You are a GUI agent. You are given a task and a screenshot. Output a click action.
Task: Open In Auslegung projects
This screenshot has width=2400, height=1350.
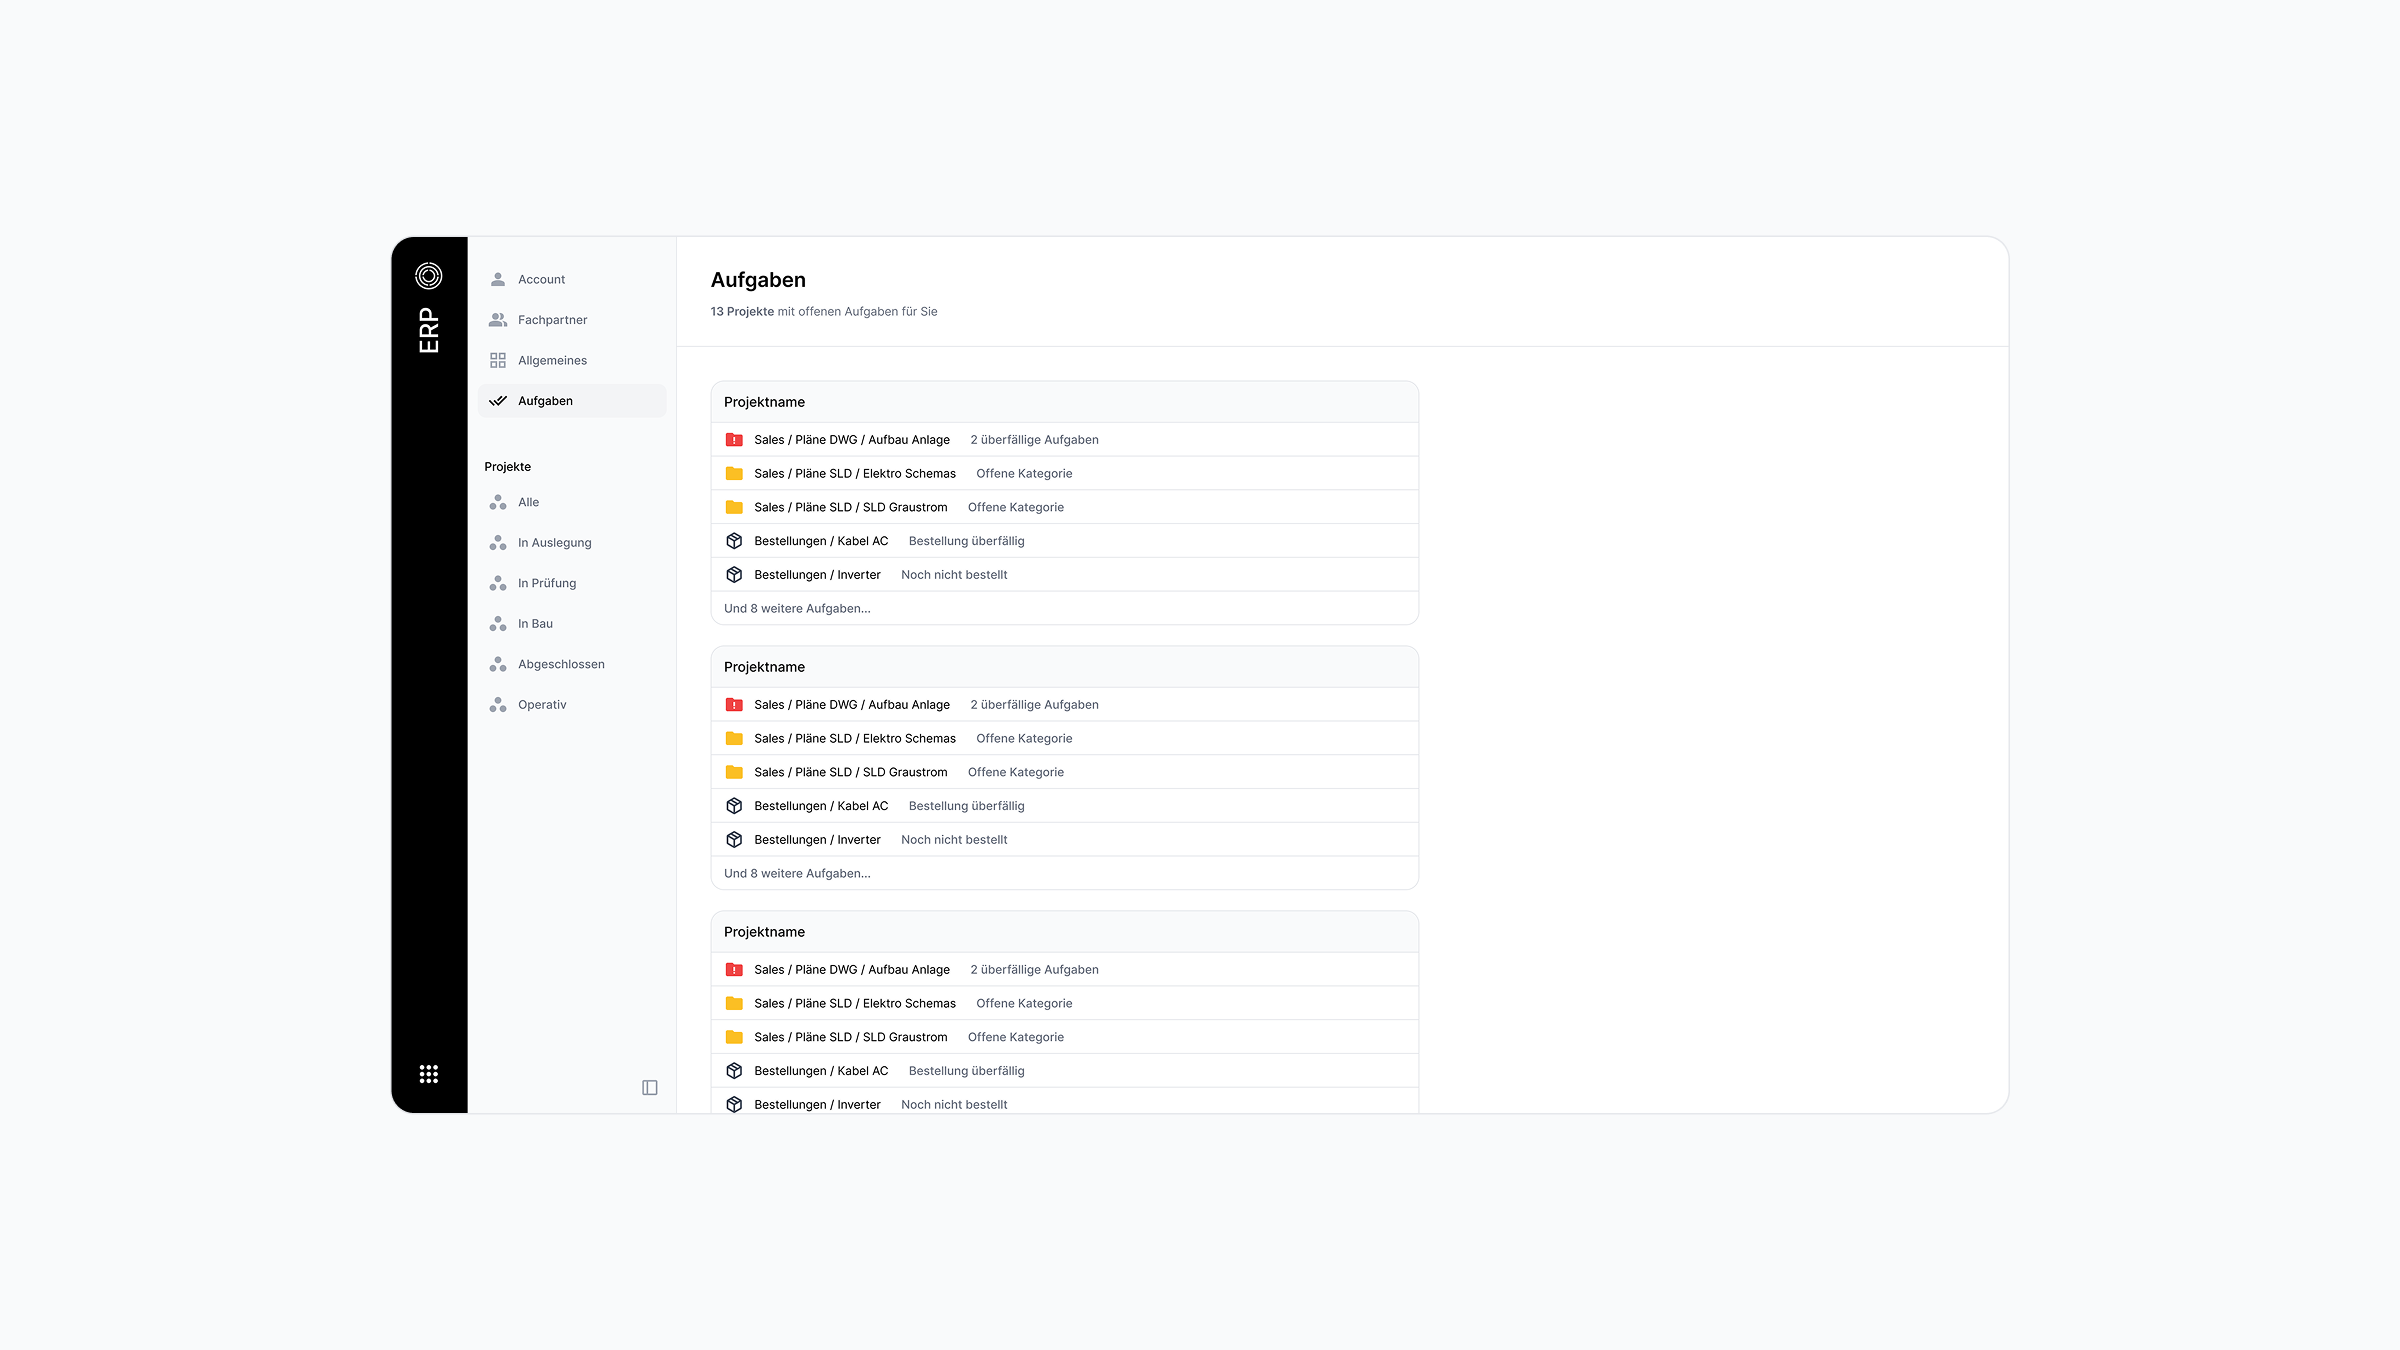click(x=554, y=543)
